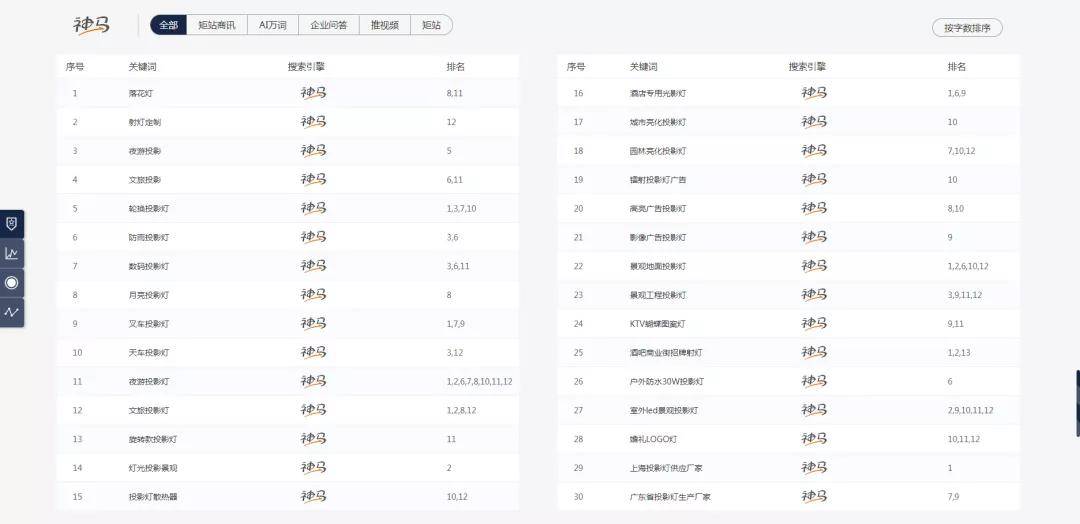Image resolution: width=1080 pixels, height=524 pixels.
Task: Click the ranking value 1,2,13
Action: [959, 353]
